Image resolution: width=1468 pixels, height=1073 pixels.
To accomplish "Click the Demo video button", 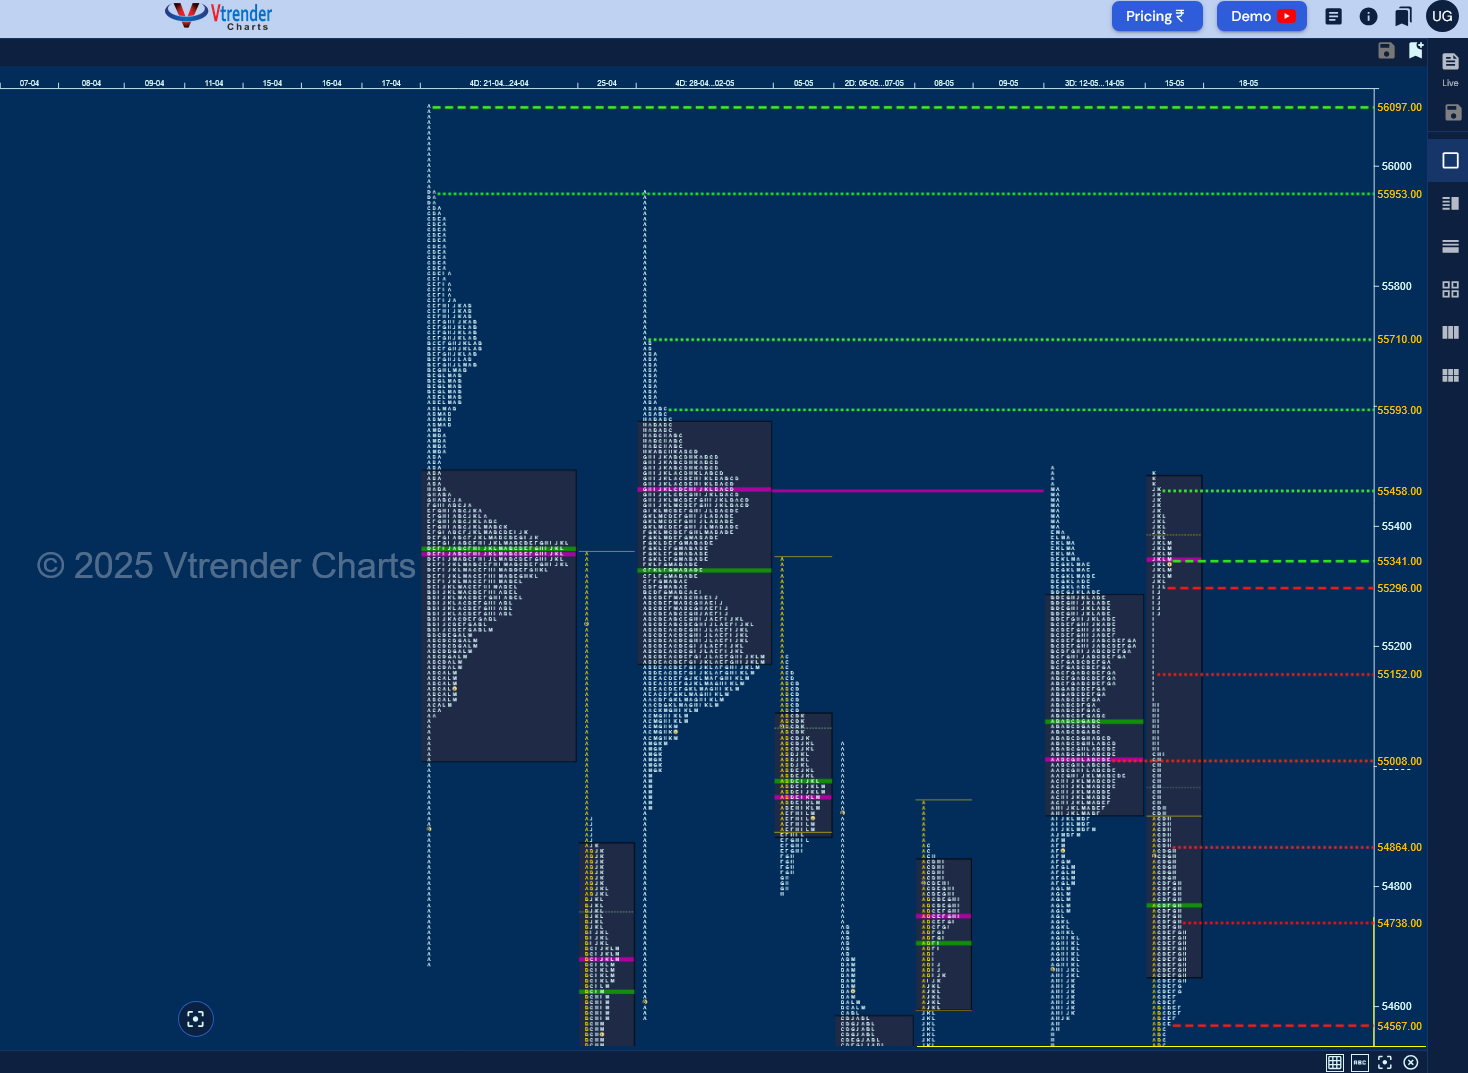I will coord(1261,16).
